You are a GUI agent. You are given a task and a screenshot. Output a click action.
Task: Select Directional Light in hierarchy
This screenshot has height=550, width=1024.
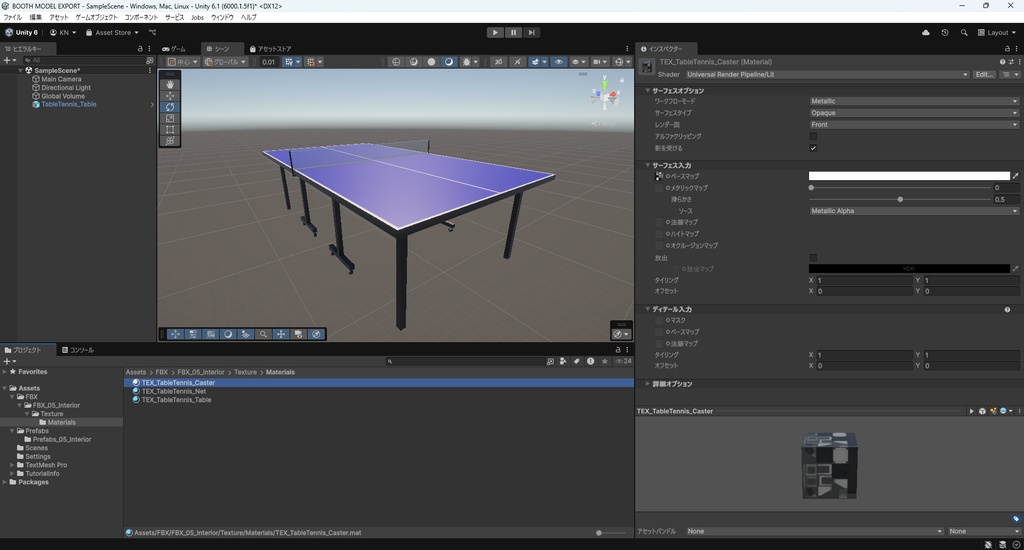(x=66, y=88)
